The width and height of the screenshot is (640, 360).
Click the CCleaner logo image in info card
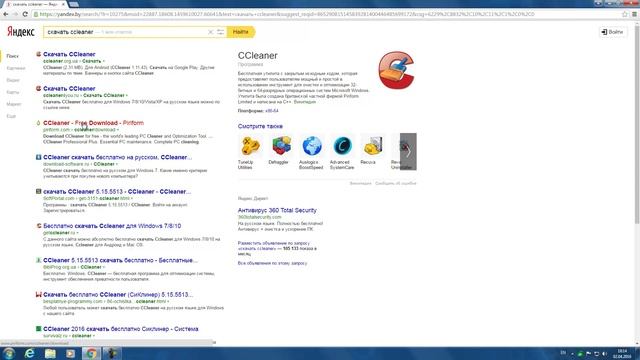pos(396,70)
